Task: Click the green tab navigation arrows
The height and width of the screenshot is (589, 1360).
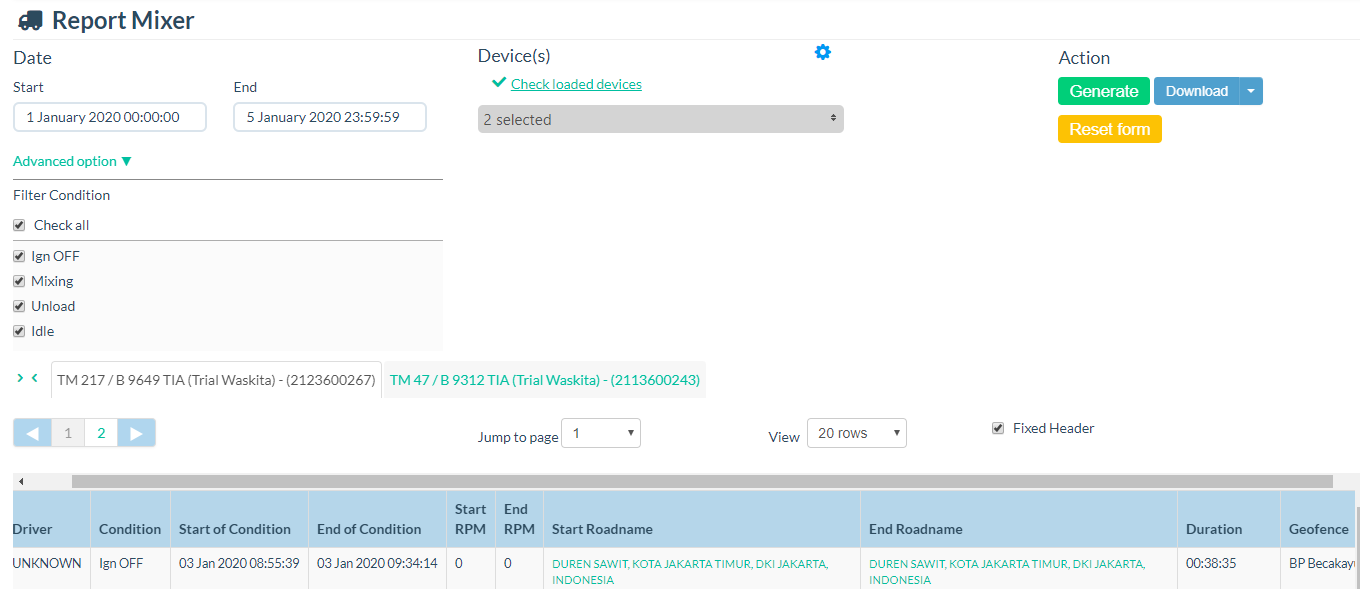Action: tap(27, 378)
